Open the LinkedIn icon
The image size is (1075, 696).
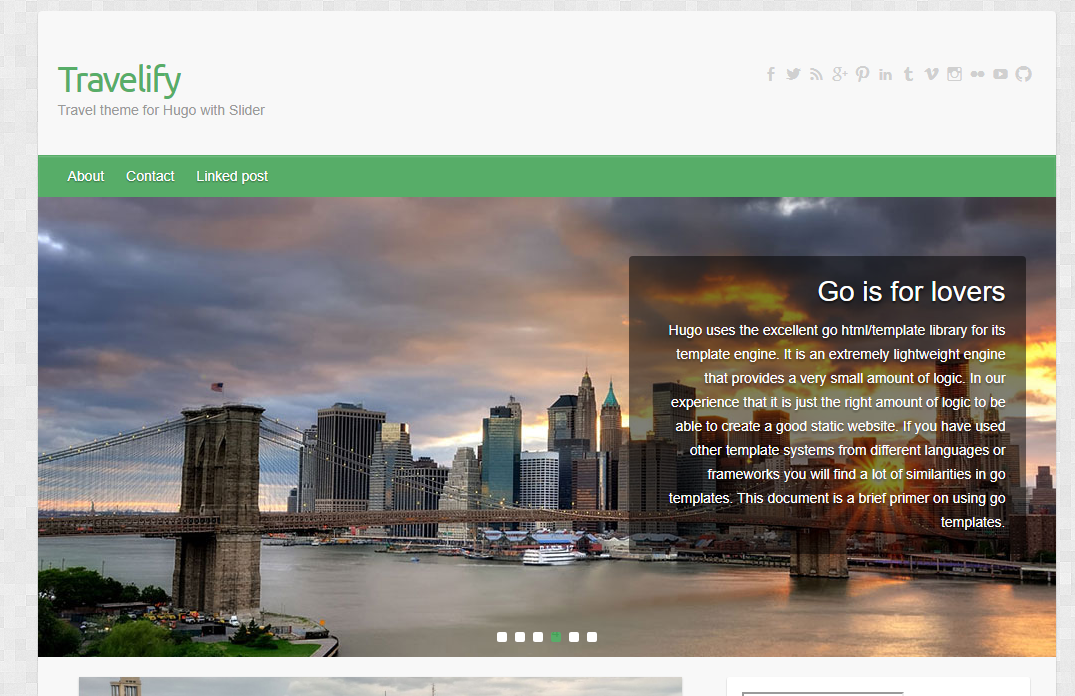(886, 74)
